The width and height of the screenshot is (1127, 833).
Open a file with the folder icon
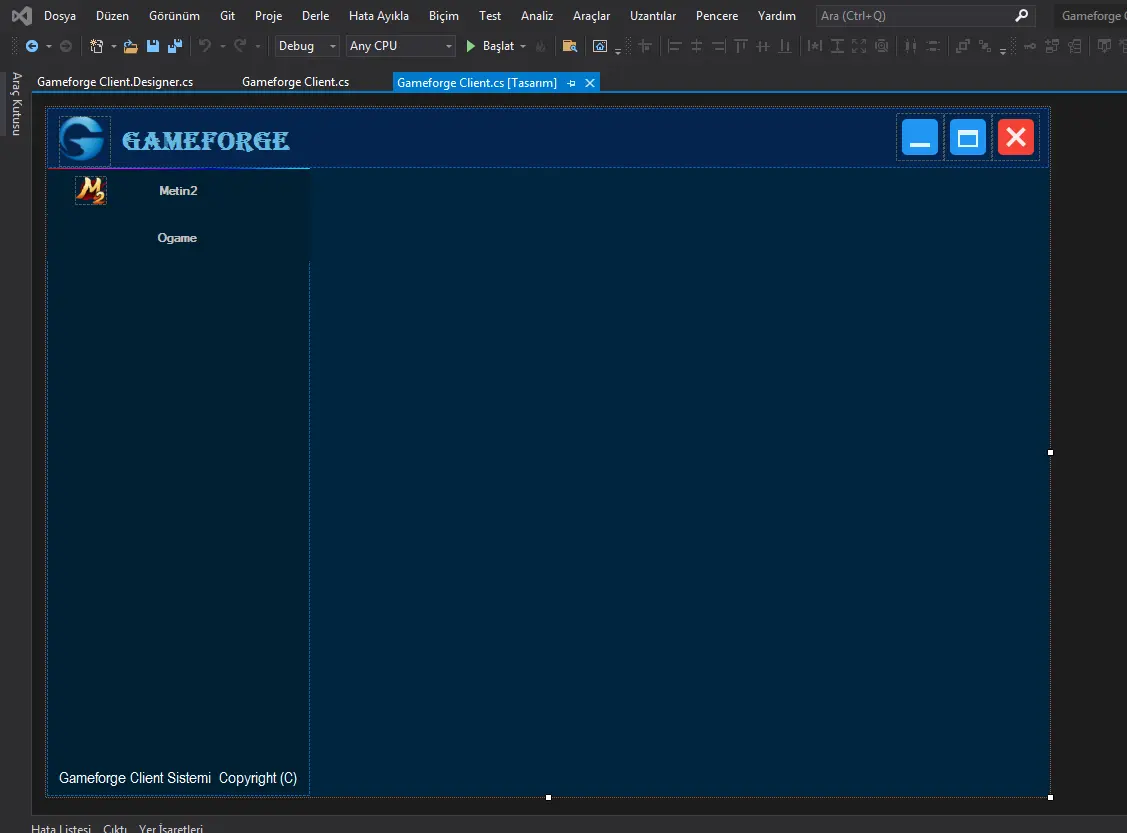pyautogui.click(x=130, y=46)
